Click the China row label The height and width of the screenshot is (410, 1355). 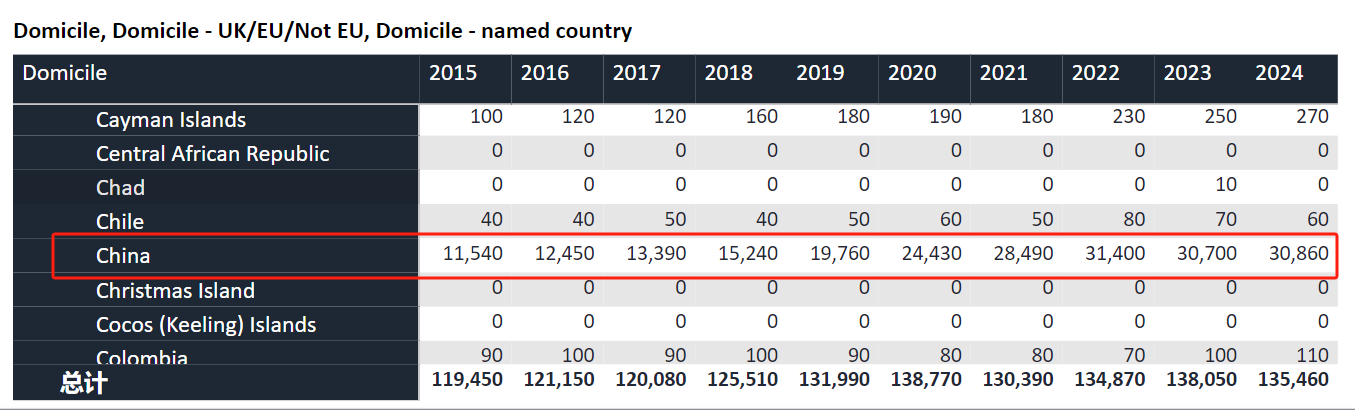pos(123,256)
